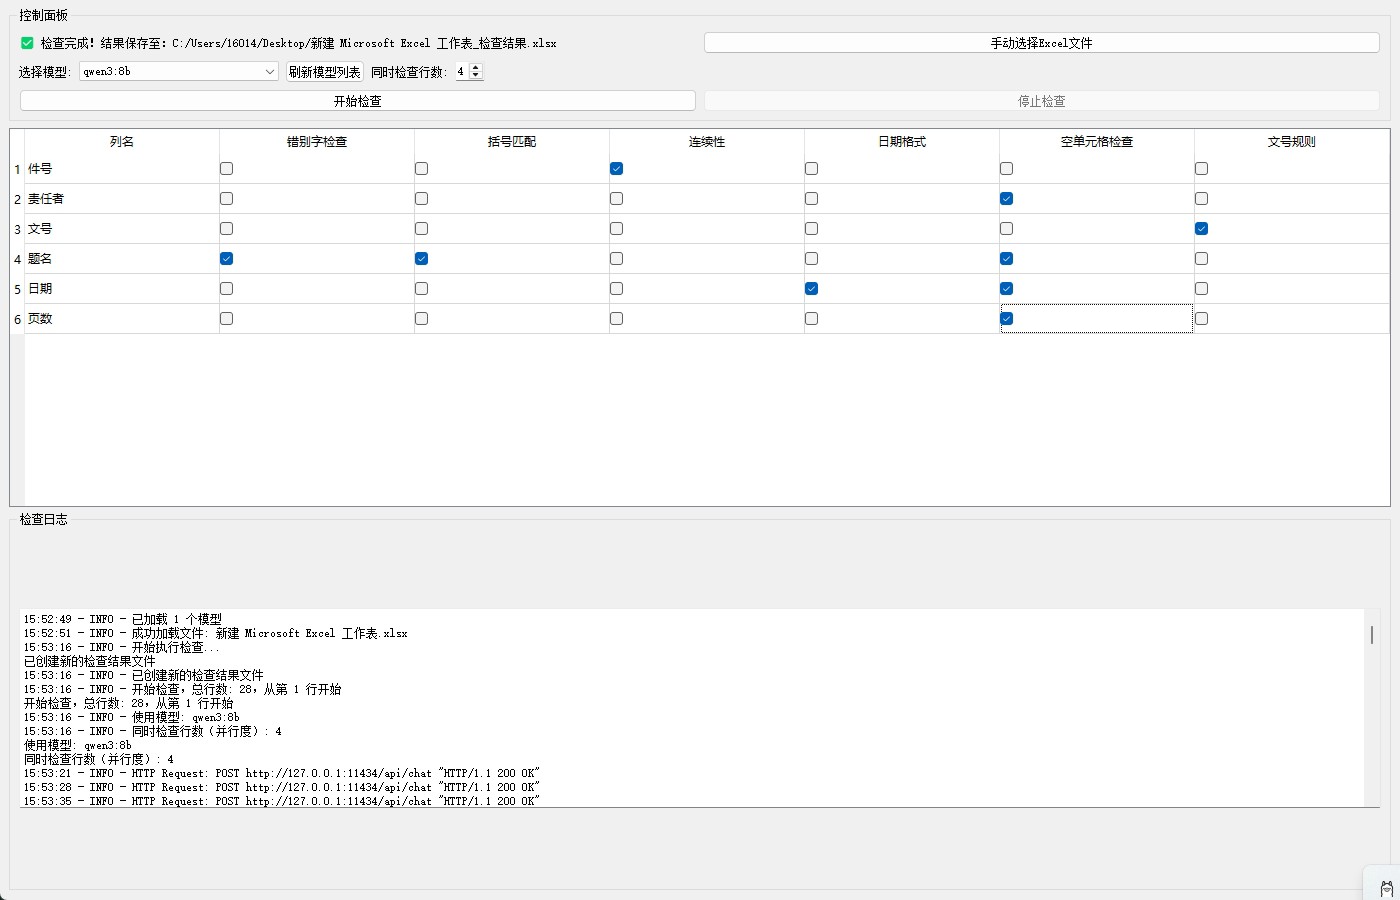The image size is (1400, 900).
Task: Select the 题名 column name cell
Action: 122,259
